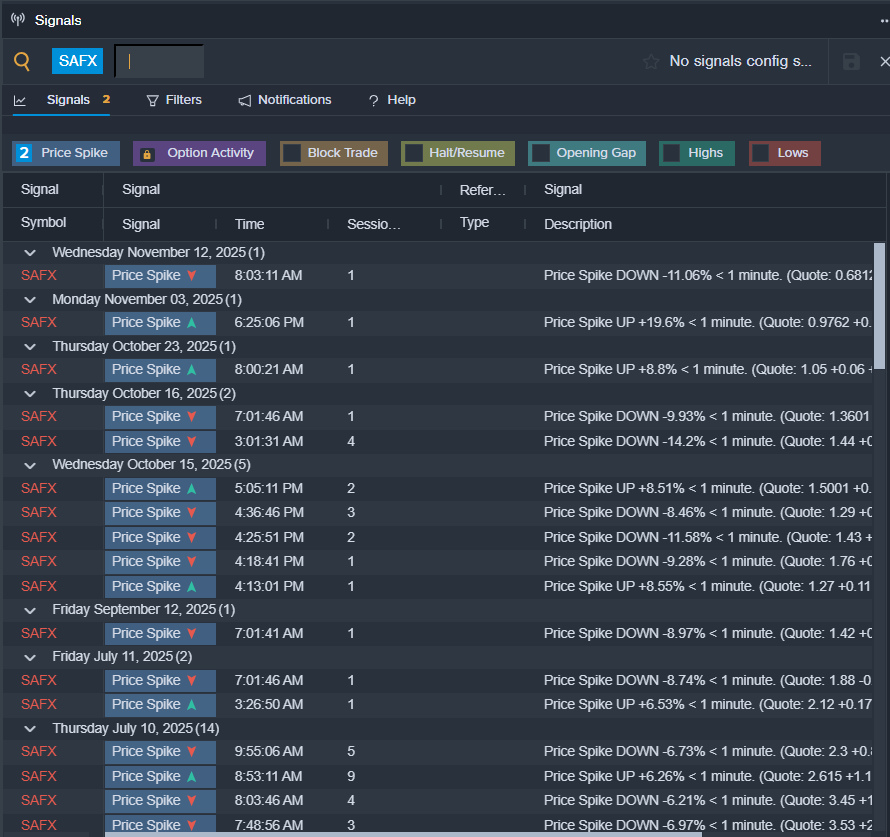This screenshot has height=837, width=890.
Task: Collapse the Wednesday October 15, 2025 group
Action: [x=30, y=465]
